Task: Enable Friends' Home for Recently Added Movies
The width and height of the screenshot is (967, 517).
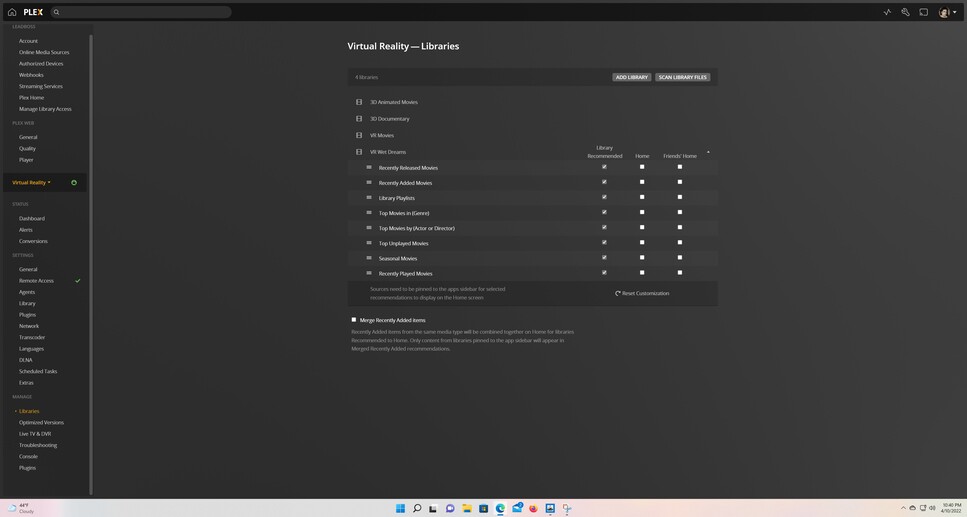Action: [680, 182]
